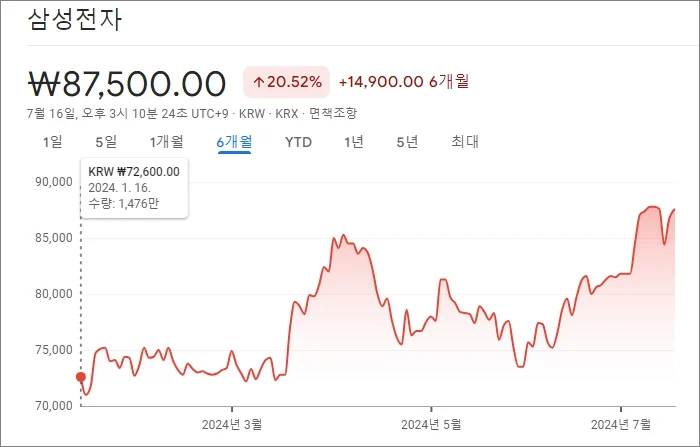Select the 1일 time range tab
Viewport: 700px width, 447px height.
click(x=52, y=142)
